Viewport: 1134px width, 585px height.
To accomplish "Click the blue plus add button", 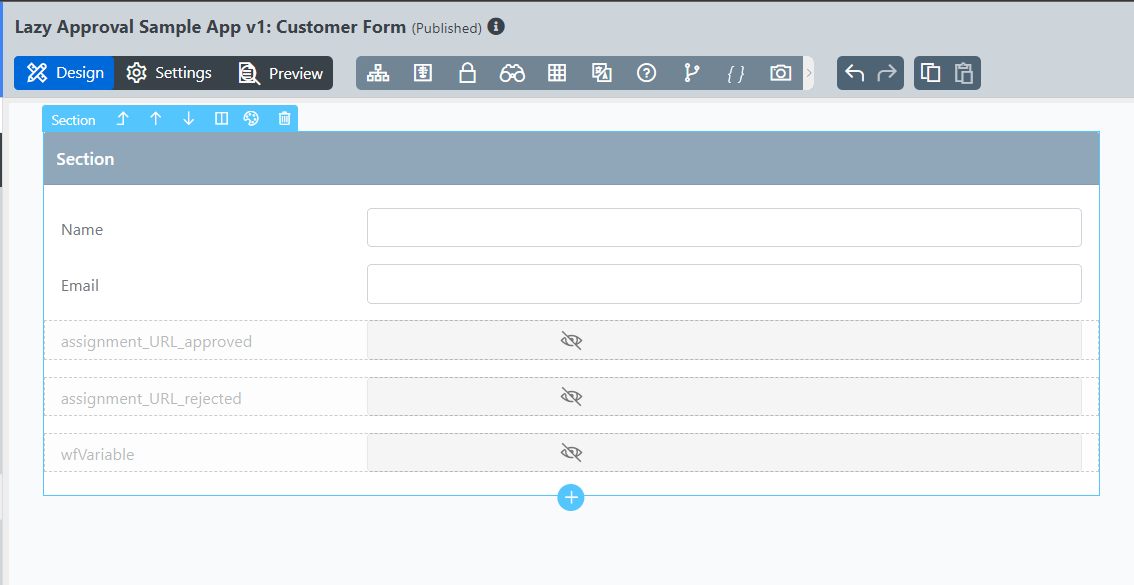I will pos(571,497).
